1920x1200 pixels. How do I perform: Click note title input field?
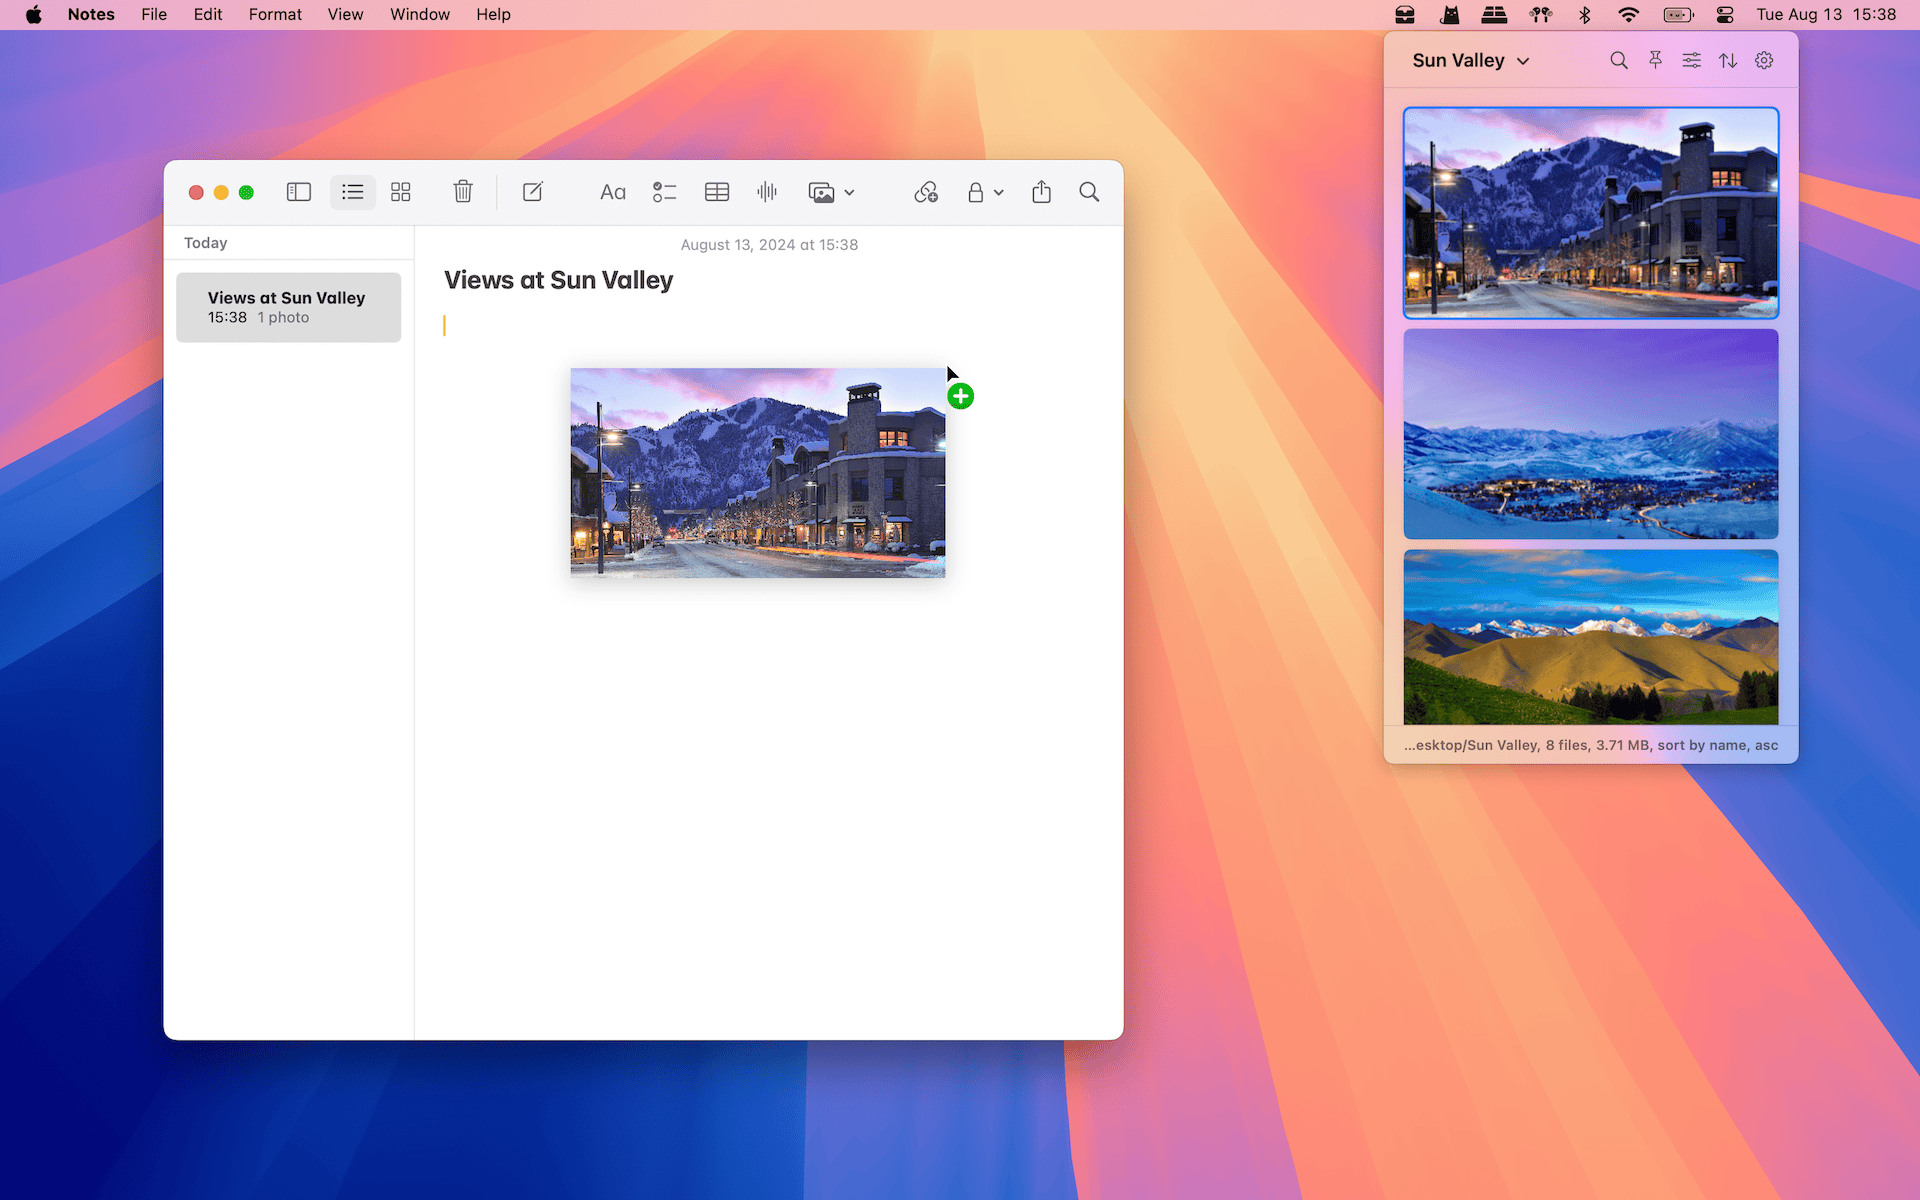(557, 278)
